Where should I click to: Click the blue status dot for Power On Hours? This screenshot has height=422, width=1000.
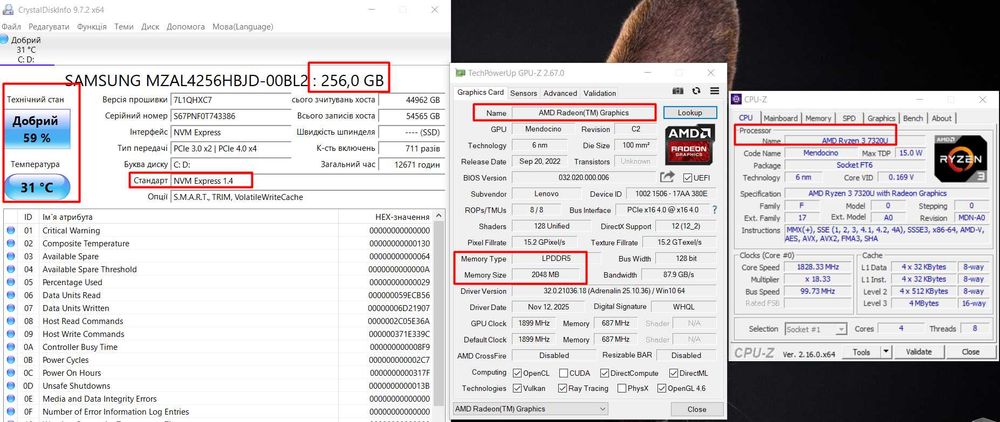[x=10, y=373]
